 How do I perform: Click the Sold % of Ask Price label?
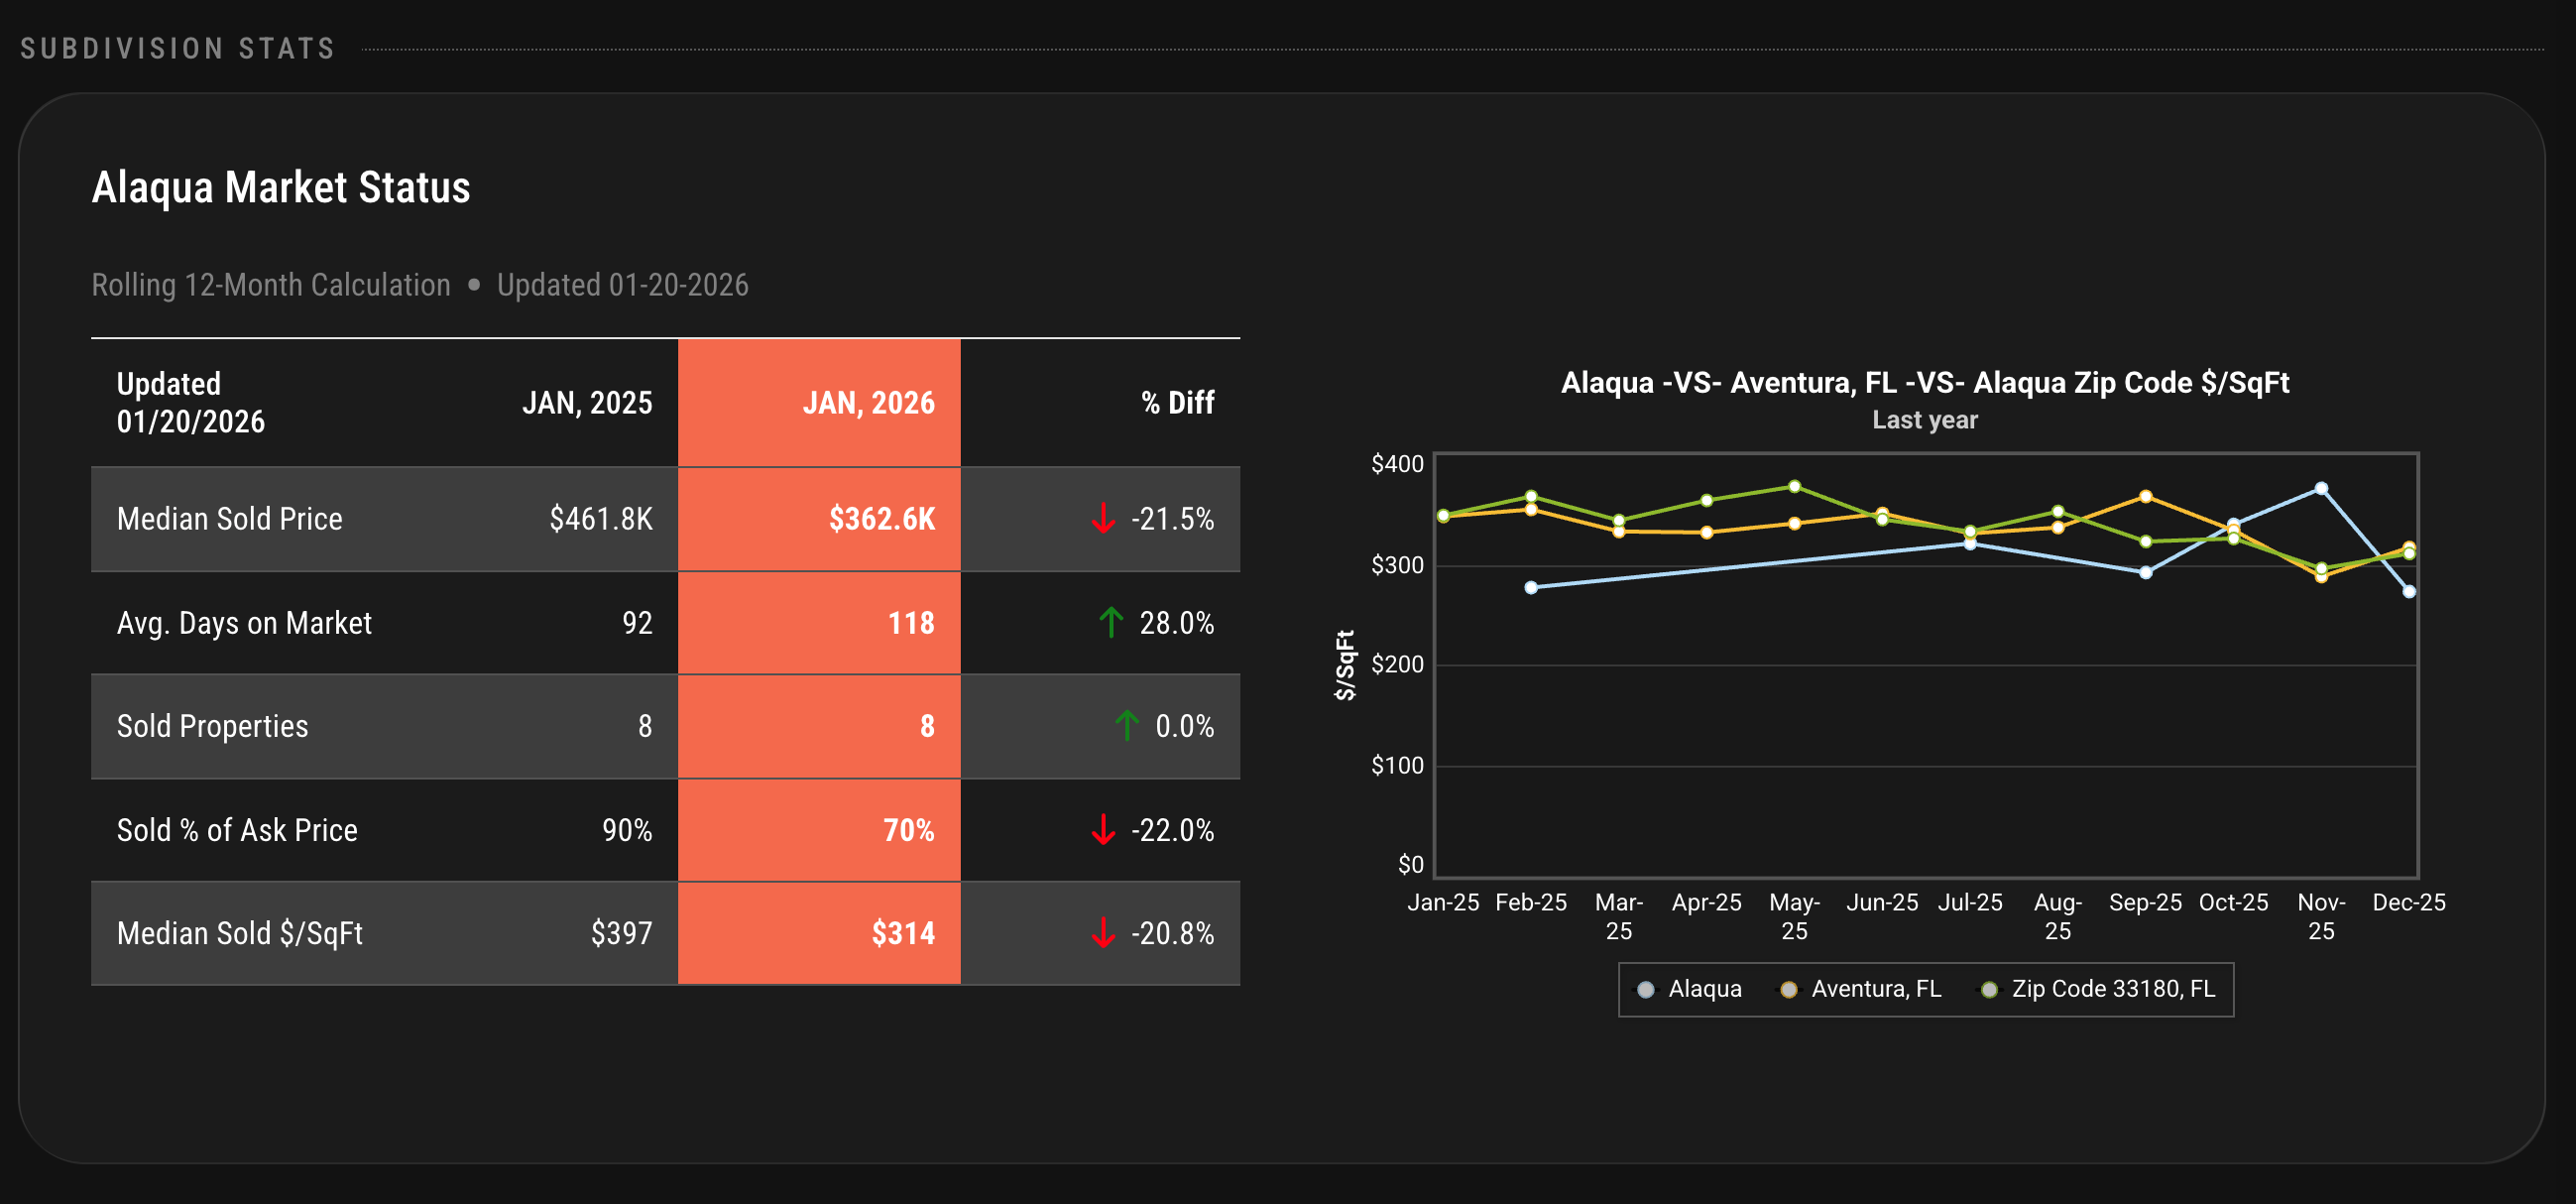point(237,830)
